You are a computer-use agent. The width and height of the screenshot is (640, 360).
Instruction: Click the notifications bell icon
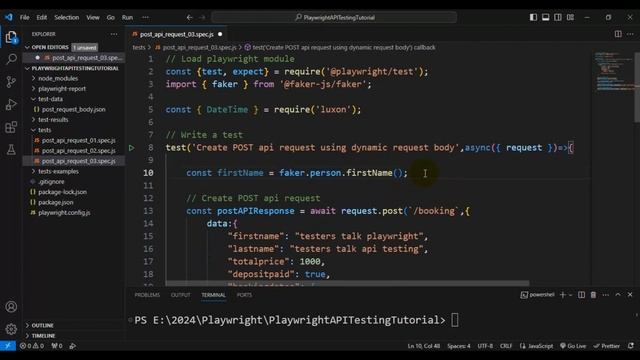point(631,346)
